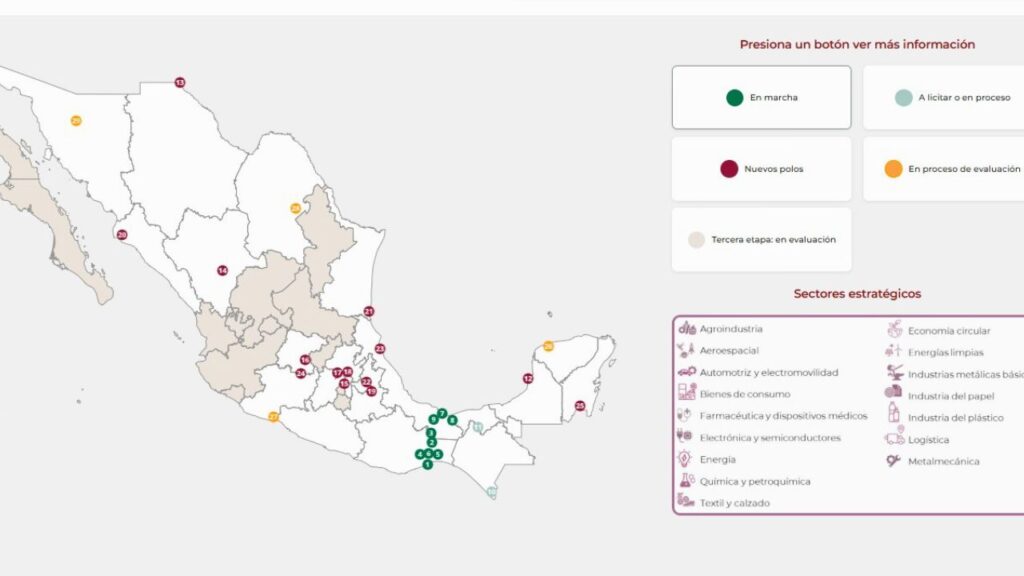Viewport: 1024px width, 576px height.
Task: Click red map marker 25 in Quintana Roo
Action: click(x=579, y=406)
